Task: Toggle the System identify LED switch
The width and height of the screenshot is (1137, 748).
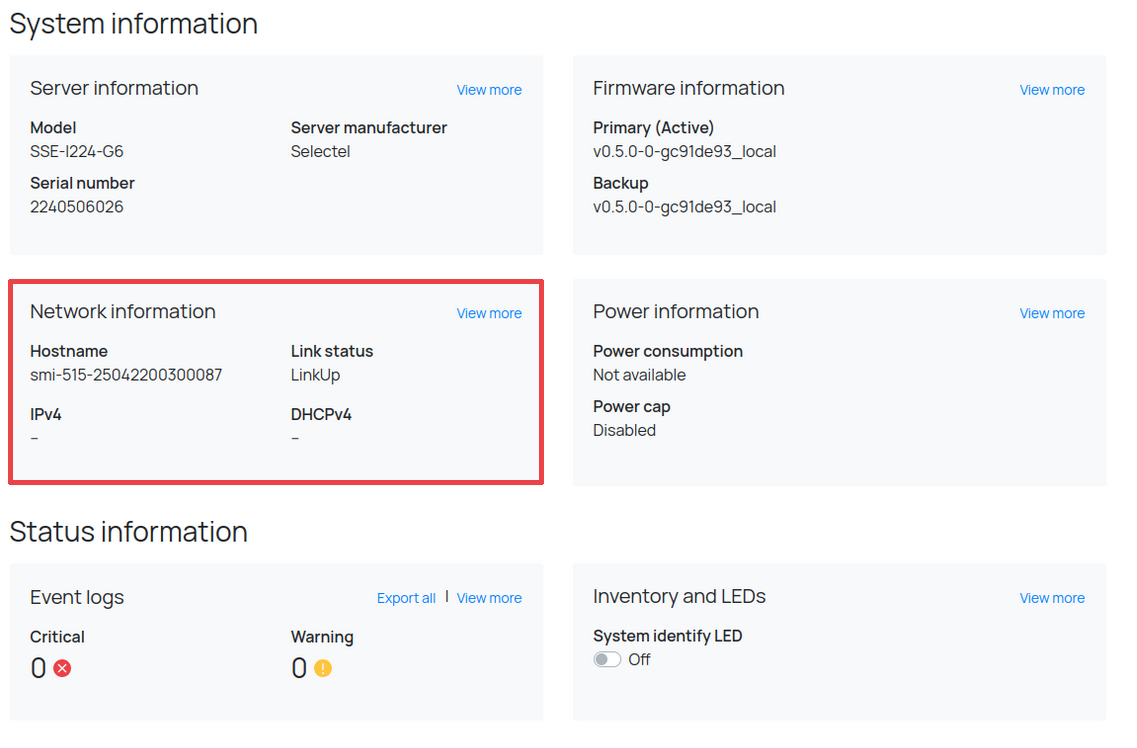Action: click(607, 660)
